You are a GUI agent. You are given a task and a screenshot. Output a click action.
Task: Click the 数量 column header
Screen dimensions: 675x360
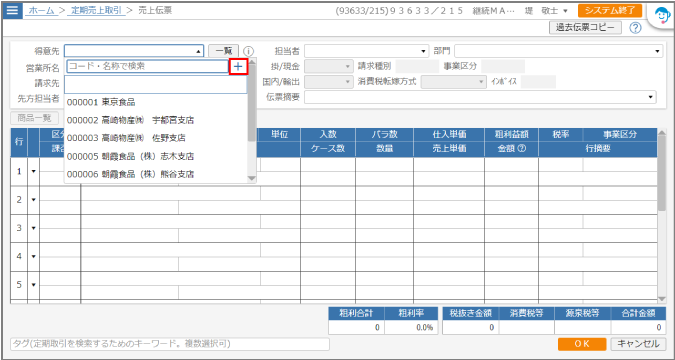click(384, 149)
